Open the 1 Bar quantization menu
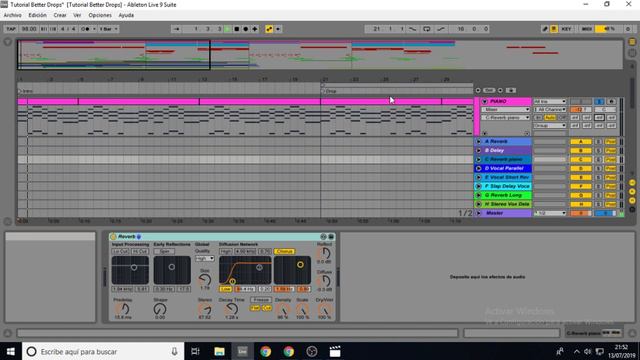The image size is (640, 360). tap(108, 29)
